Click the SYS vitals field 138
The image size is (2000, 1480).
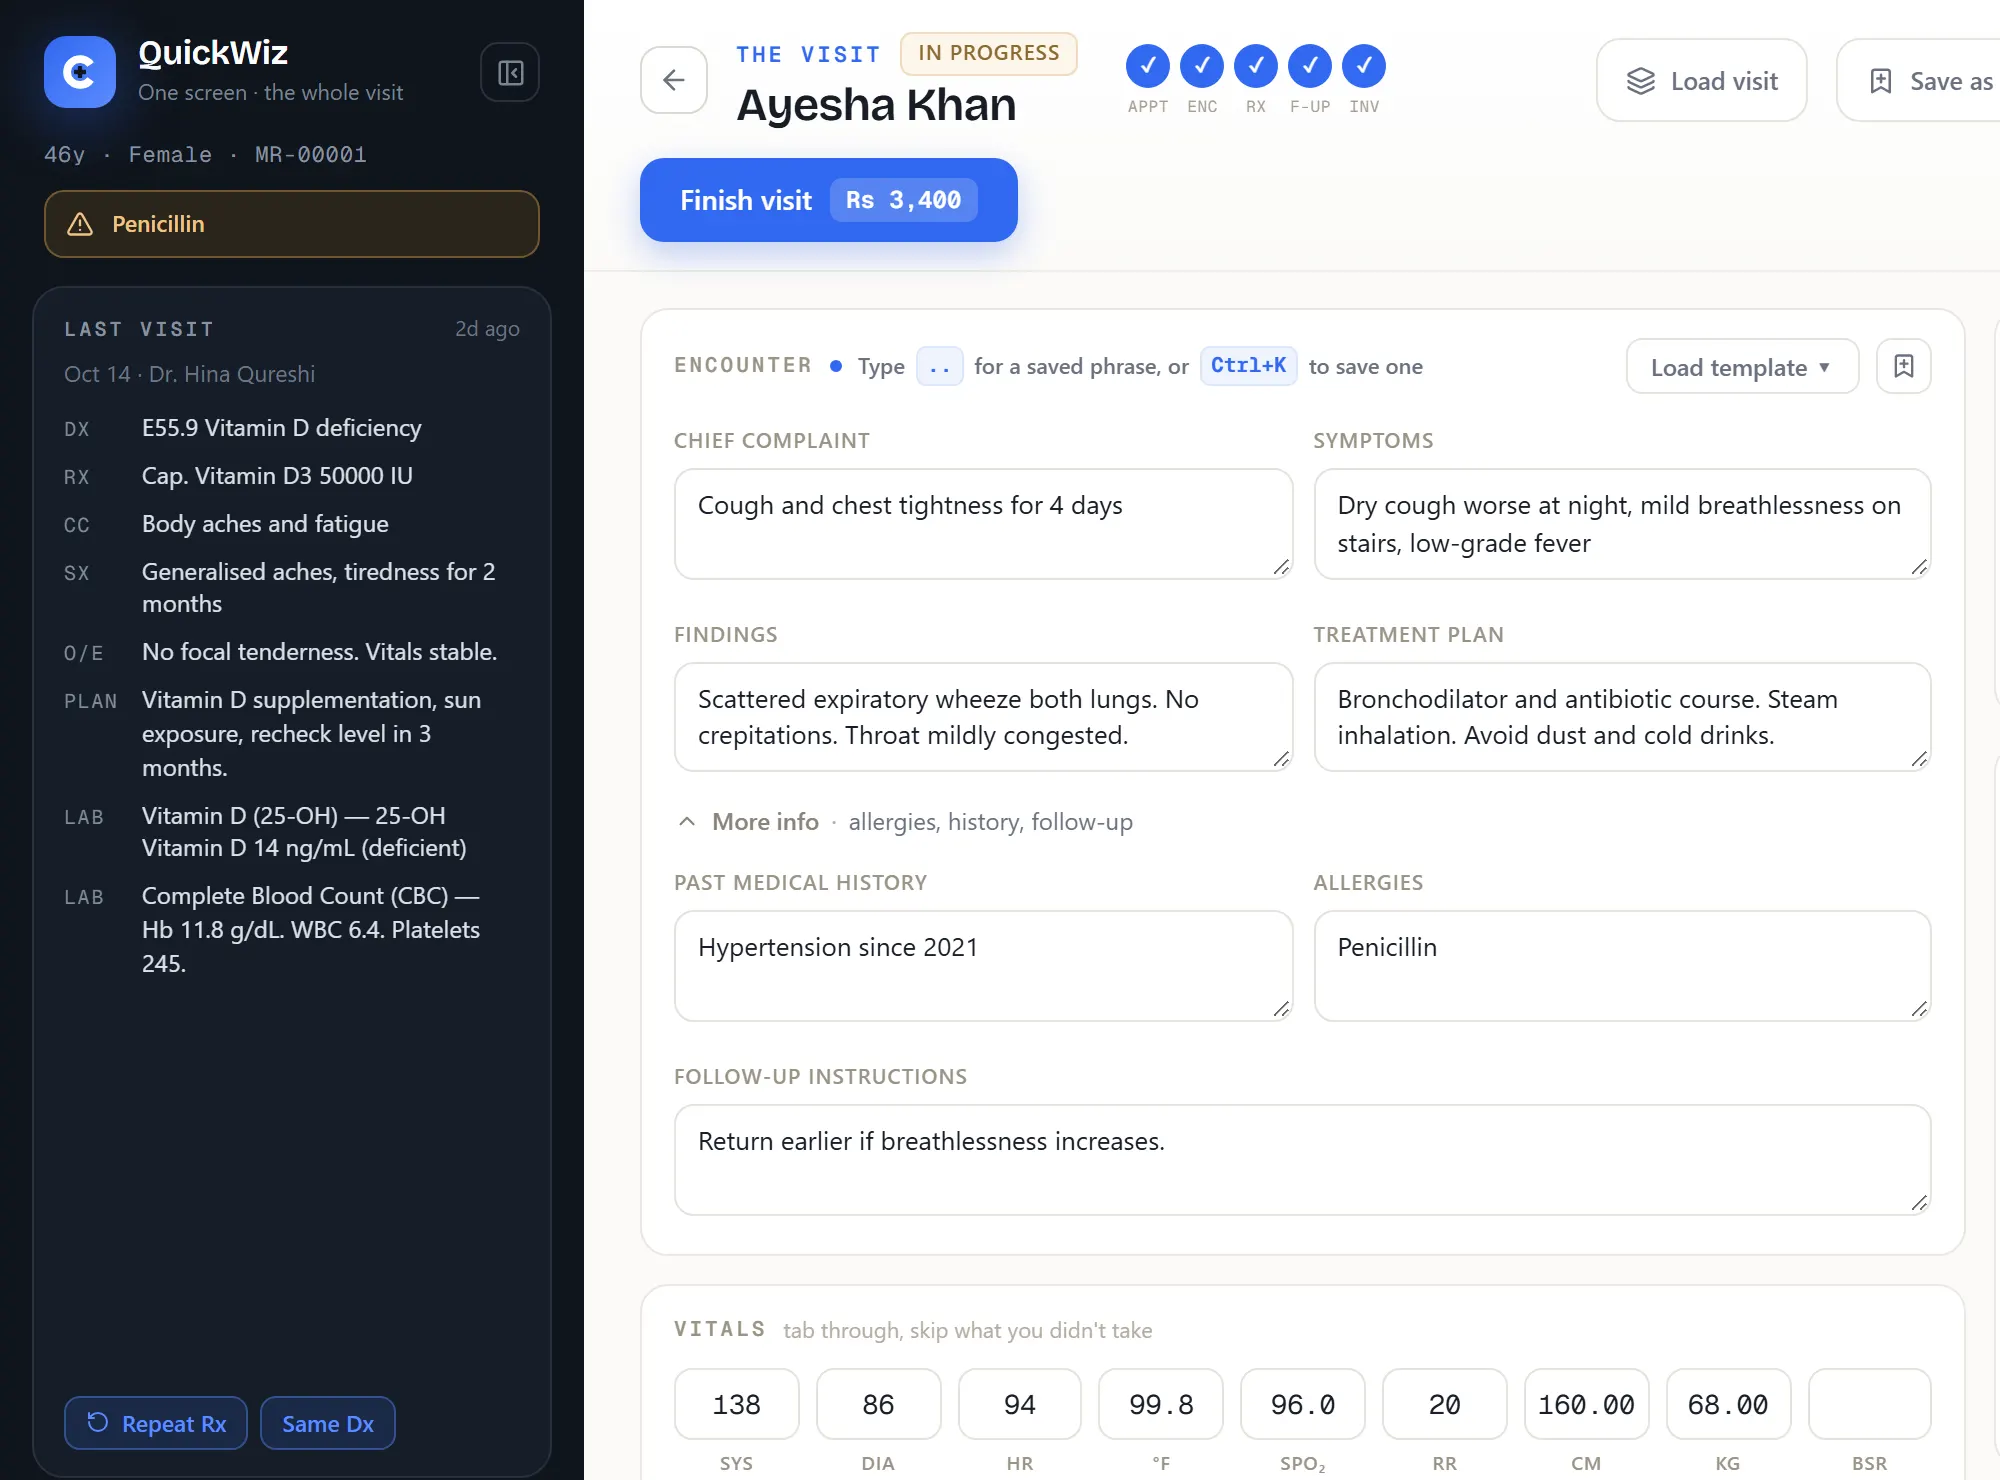coord(737,1404)
